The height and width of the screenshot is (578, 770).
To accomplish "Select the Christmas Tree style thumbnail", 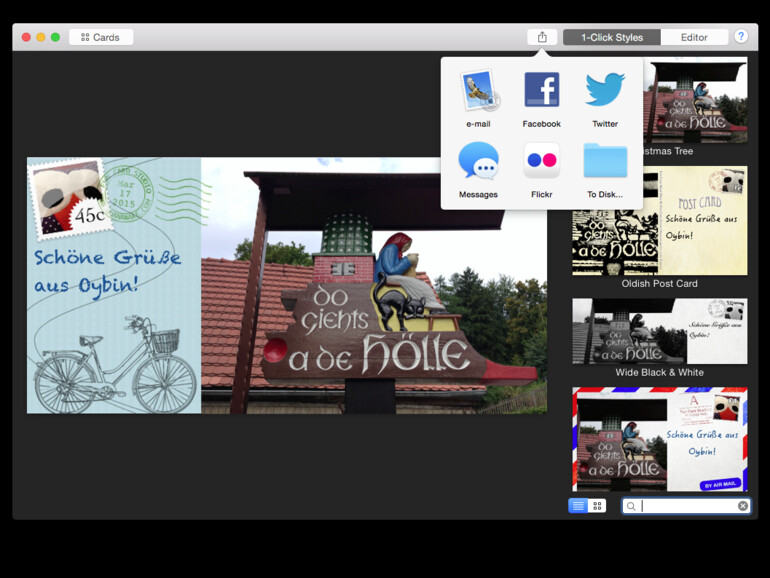I will click(695, 100).
